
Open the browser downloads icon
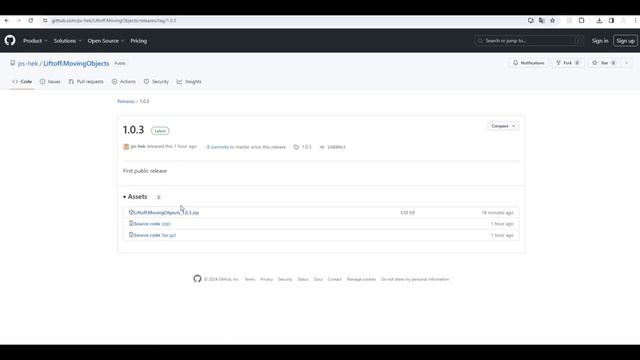click(x=599, y=20)
